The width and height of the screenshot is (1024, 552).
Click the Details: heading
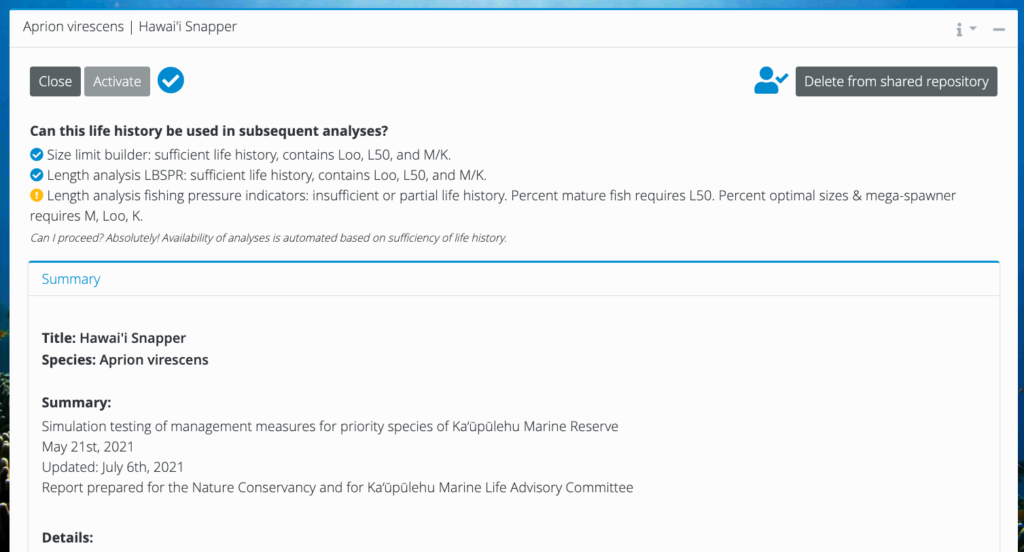click(67, 537)
